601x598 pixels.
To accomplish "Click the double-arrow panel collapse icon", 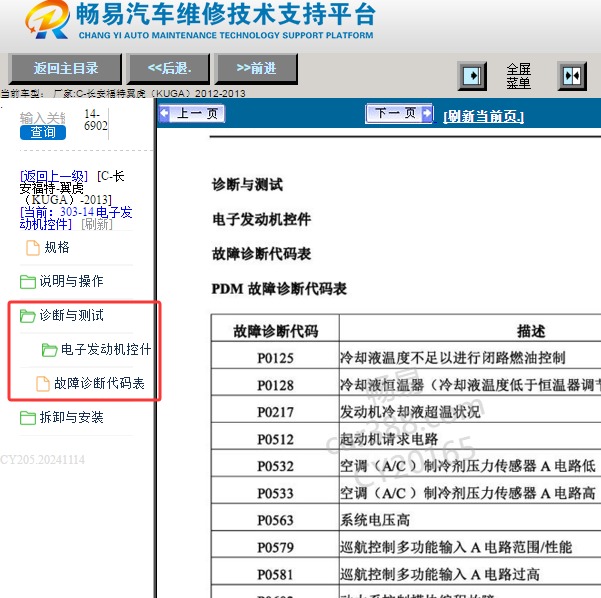I will pos(572,76).
